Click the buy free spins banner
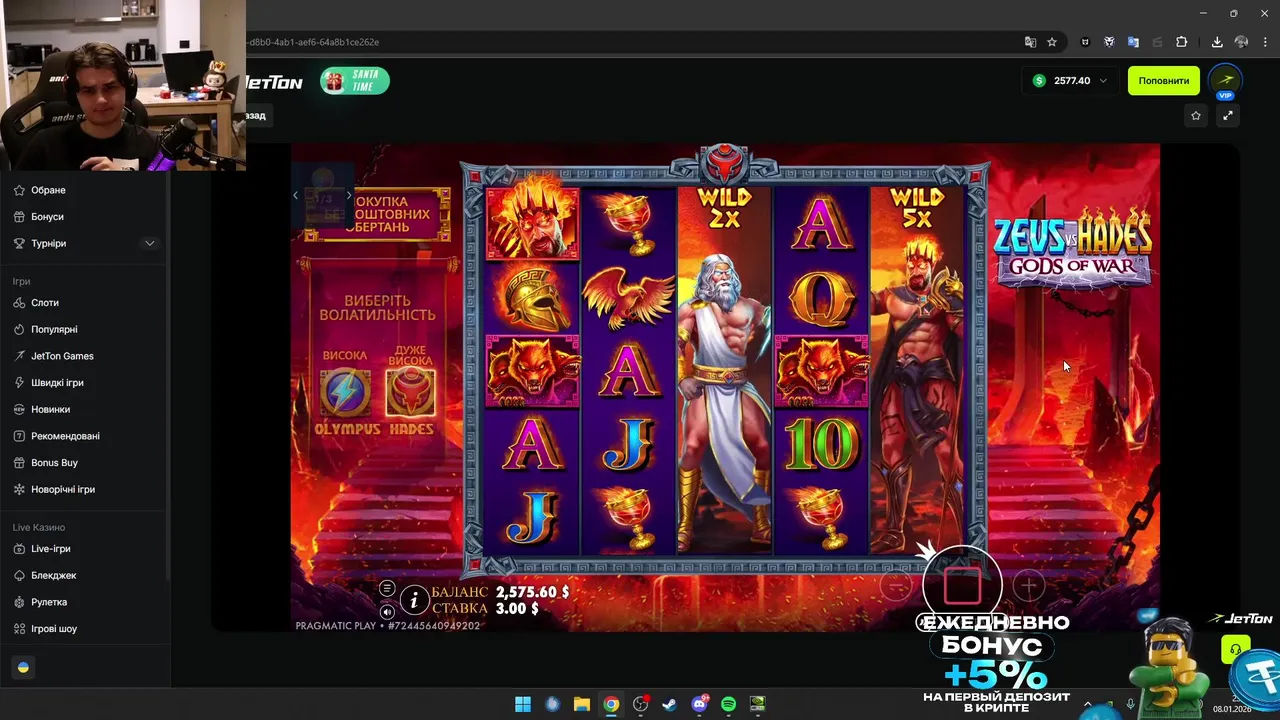The image size is (1280, 720). [x=378, y=214]
